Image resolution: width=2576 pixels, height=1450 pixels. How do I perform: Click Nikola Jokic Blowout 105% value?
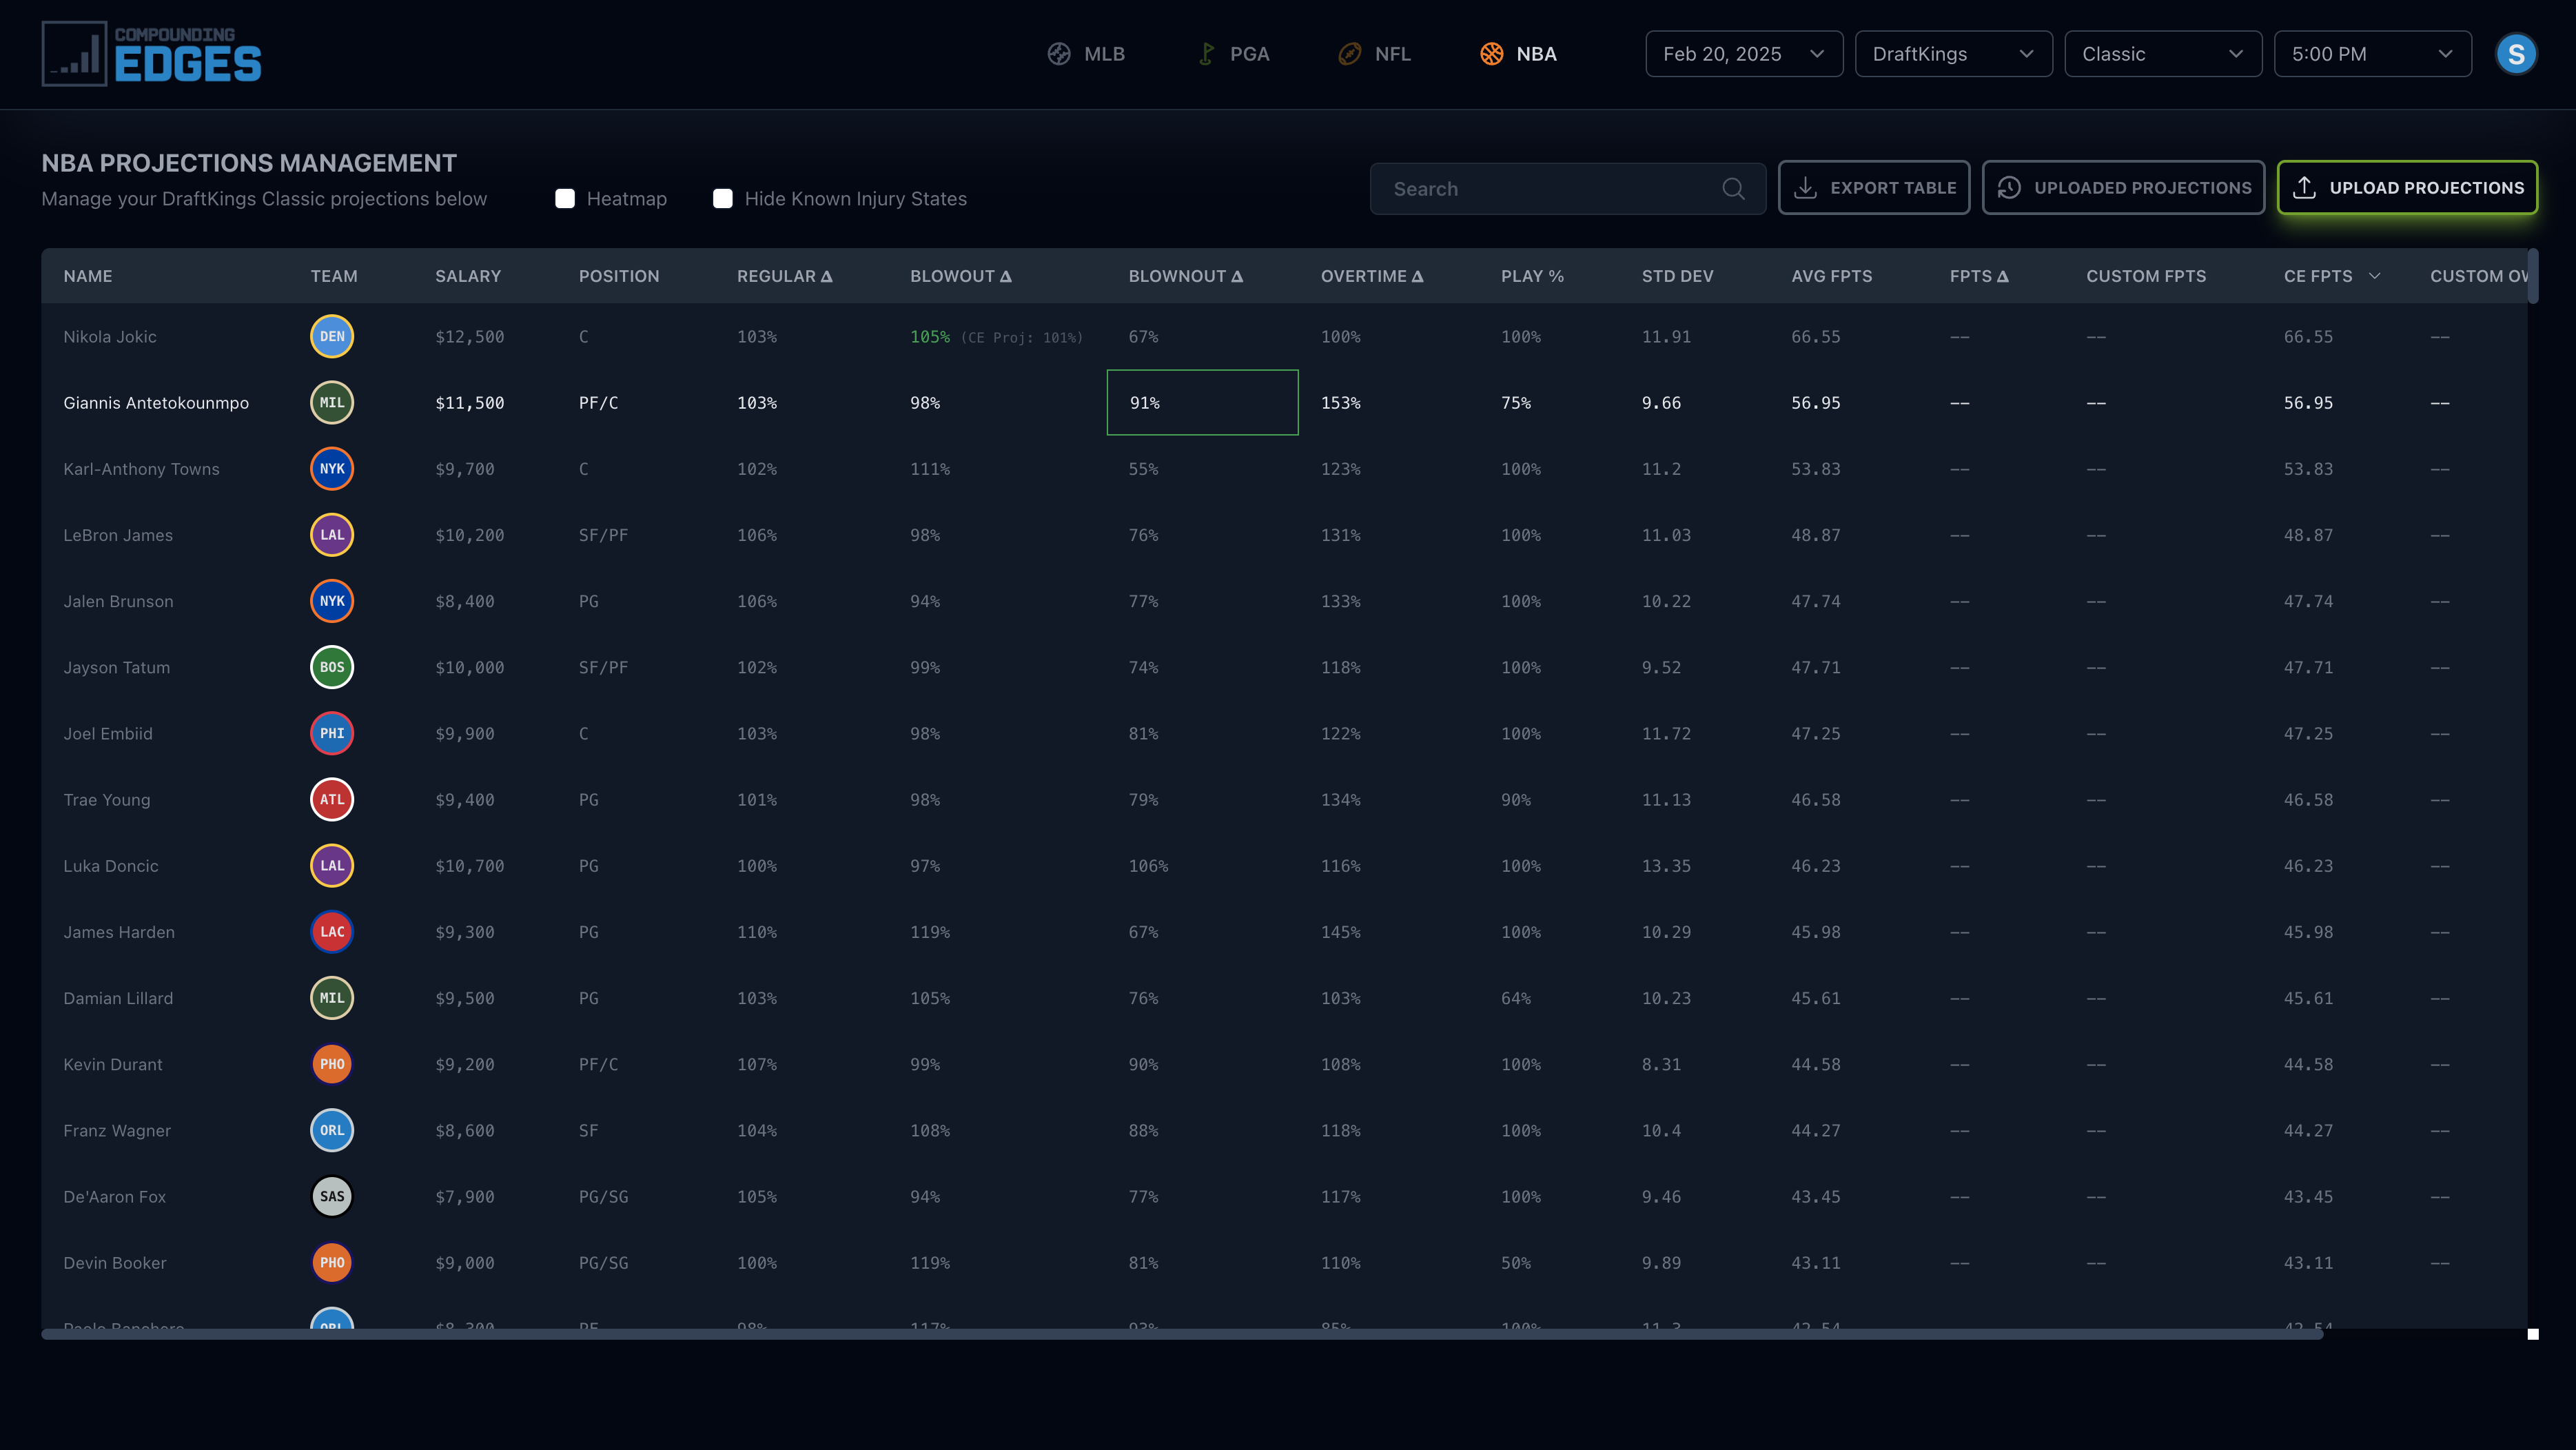(930, 337)
